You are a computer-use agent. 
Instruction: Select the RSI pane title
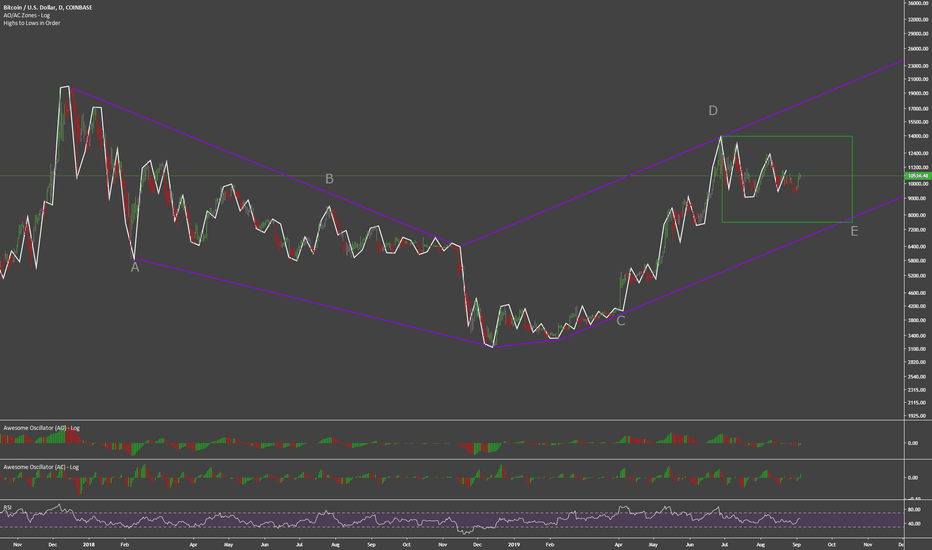pyautogui.click(x=8, y=507)
